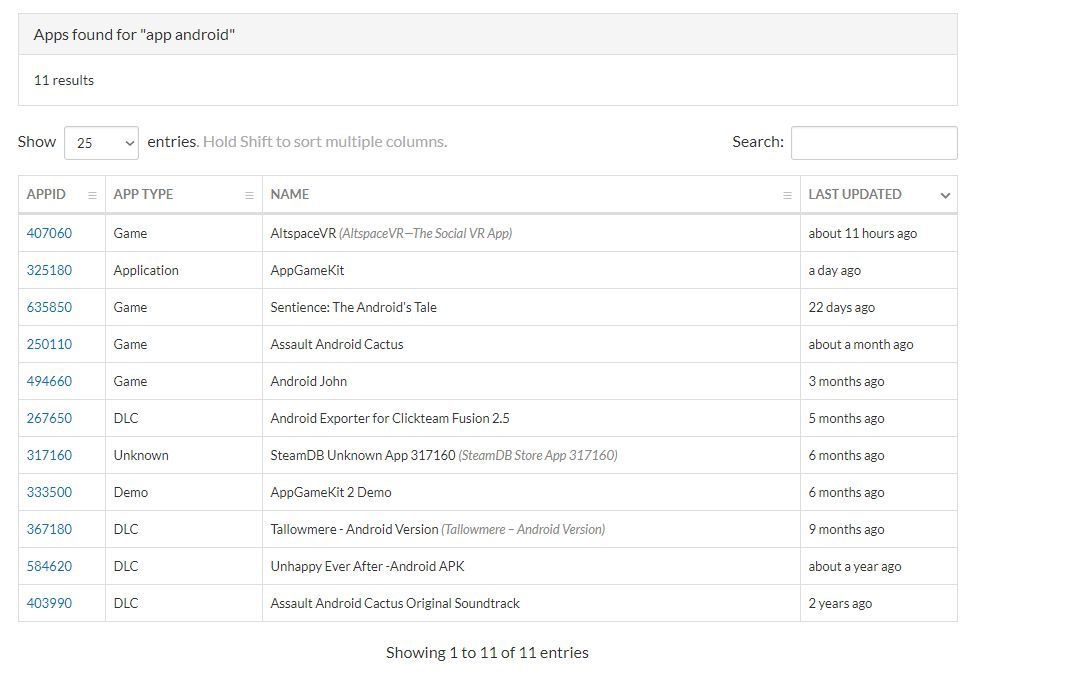Image resolution: width=1083 pixels, height=681 pixels.
Task: Select the AltspaceVR name cell
Action: coord(531,233)
